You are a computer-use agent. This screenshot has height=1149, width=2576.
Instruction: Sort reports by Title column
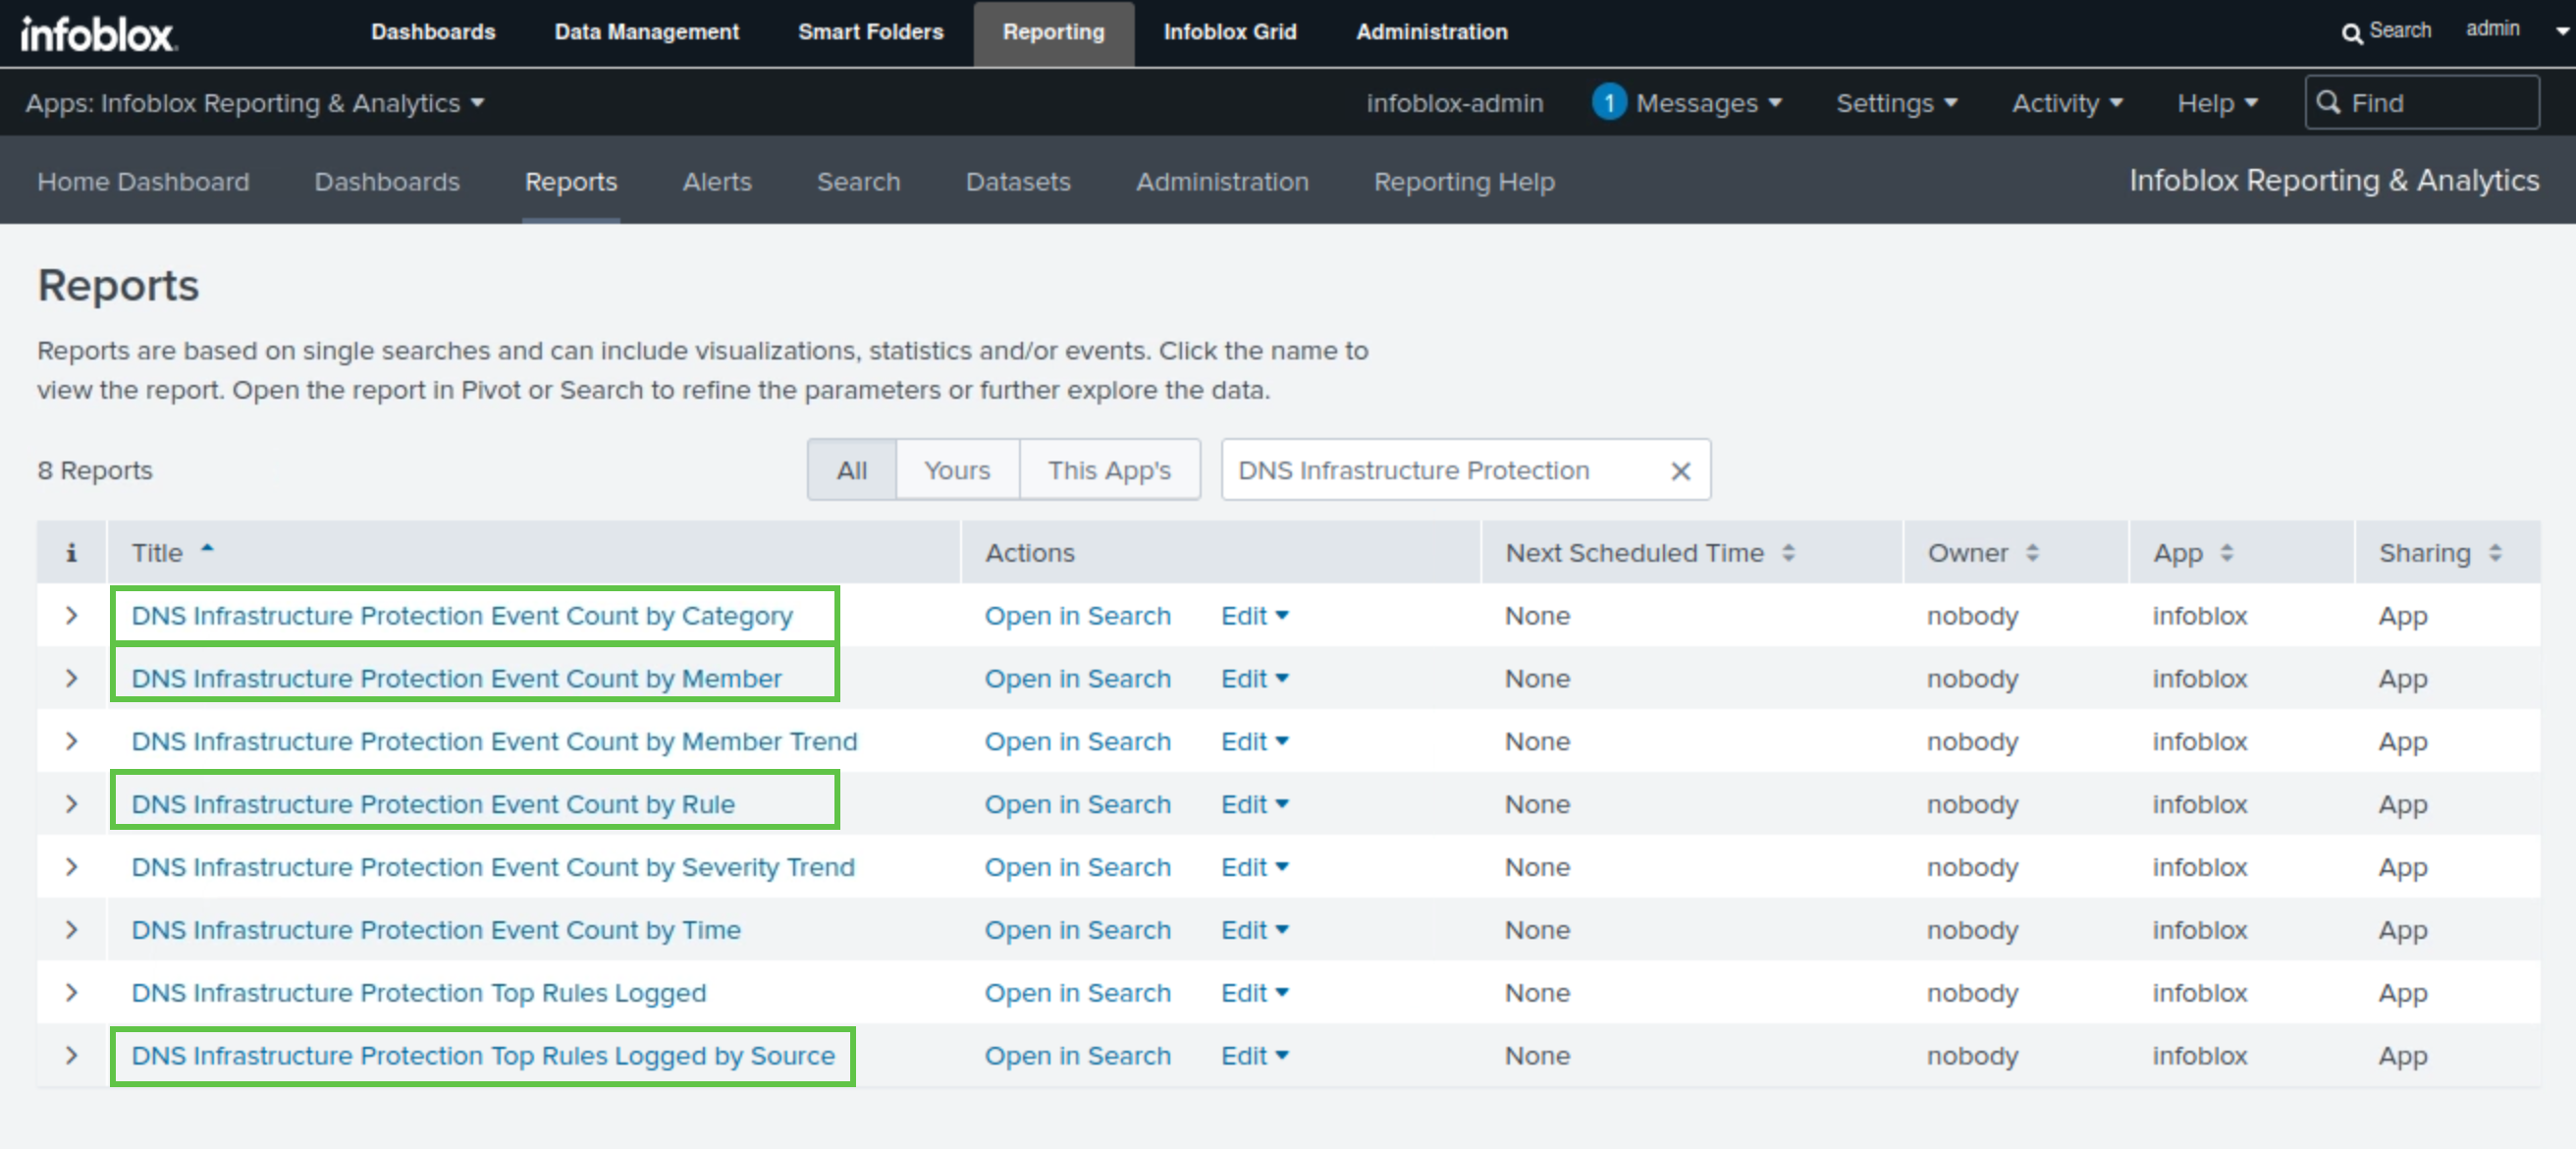point(172,553)
